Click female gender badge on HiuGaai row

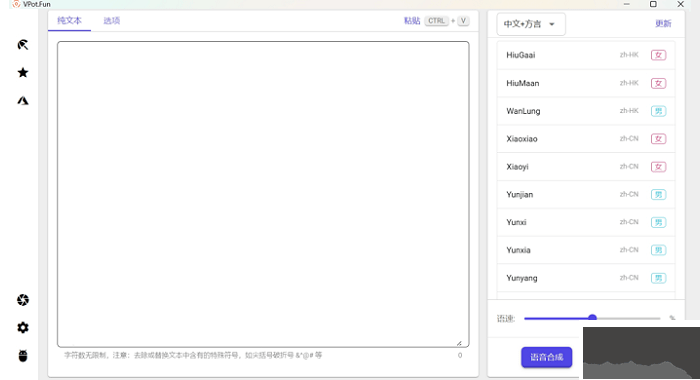(658, 55)
